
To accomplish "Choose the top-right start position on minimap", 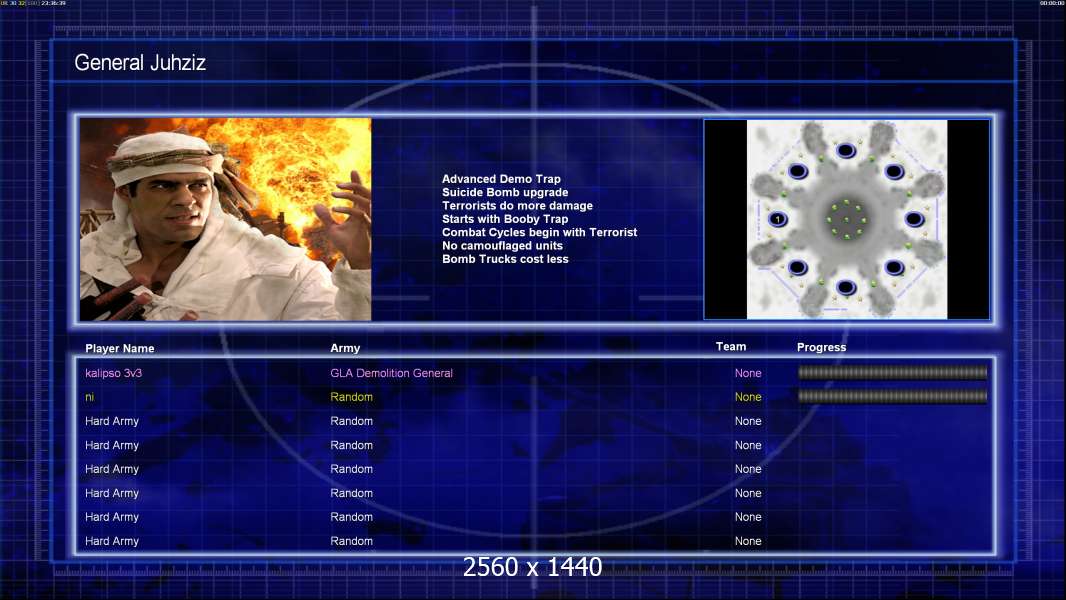I will point(894,171).
